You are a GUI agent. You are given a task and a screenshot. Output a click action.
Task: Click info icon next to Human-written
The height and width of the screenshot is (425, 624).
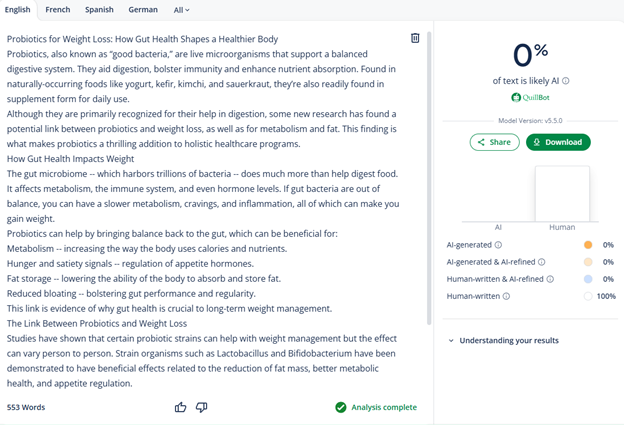point(506,296)
